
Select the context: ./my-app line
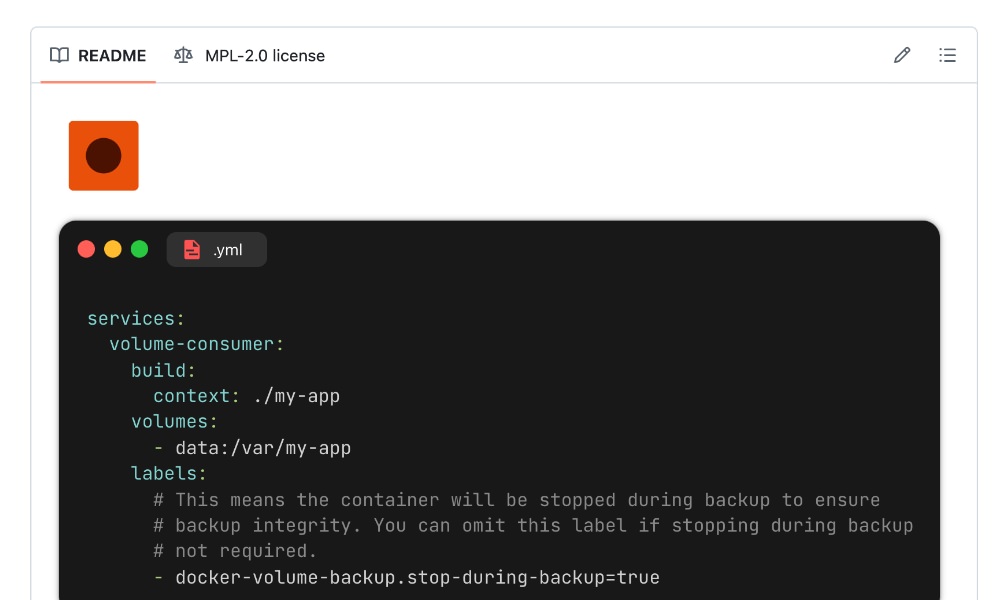pos(247,395)
